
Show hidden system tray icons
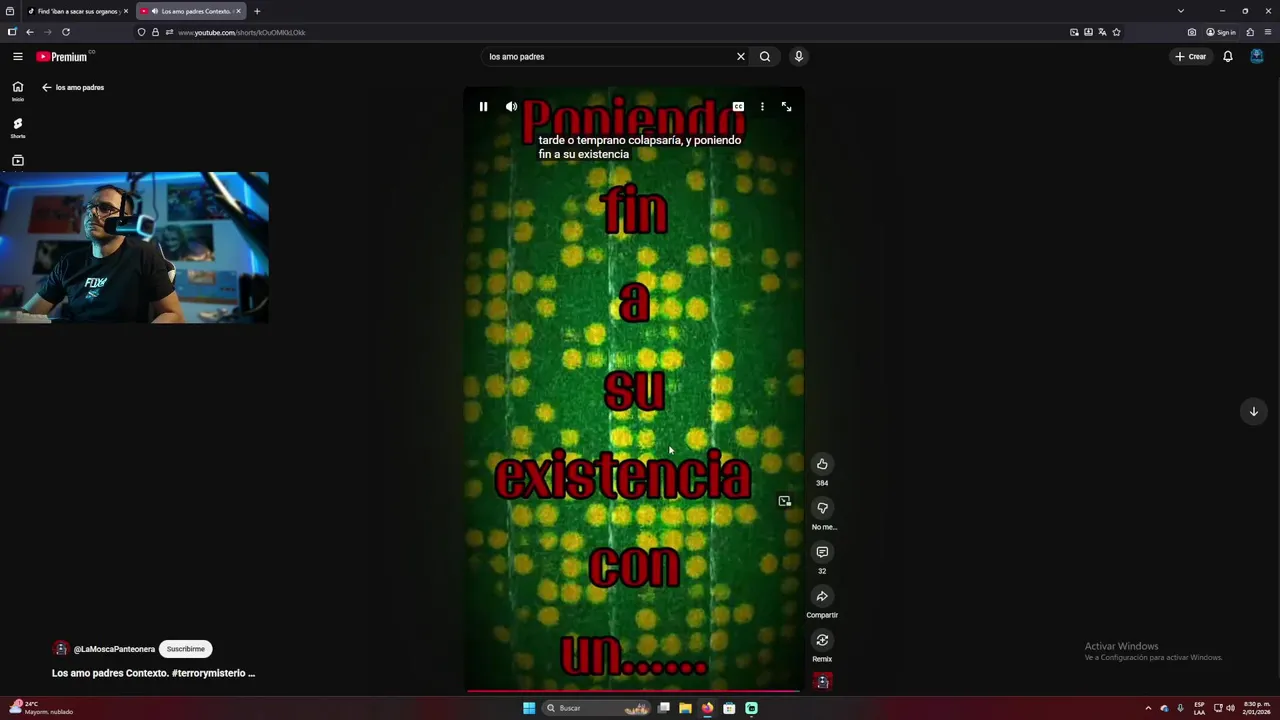click(1148, 708)
